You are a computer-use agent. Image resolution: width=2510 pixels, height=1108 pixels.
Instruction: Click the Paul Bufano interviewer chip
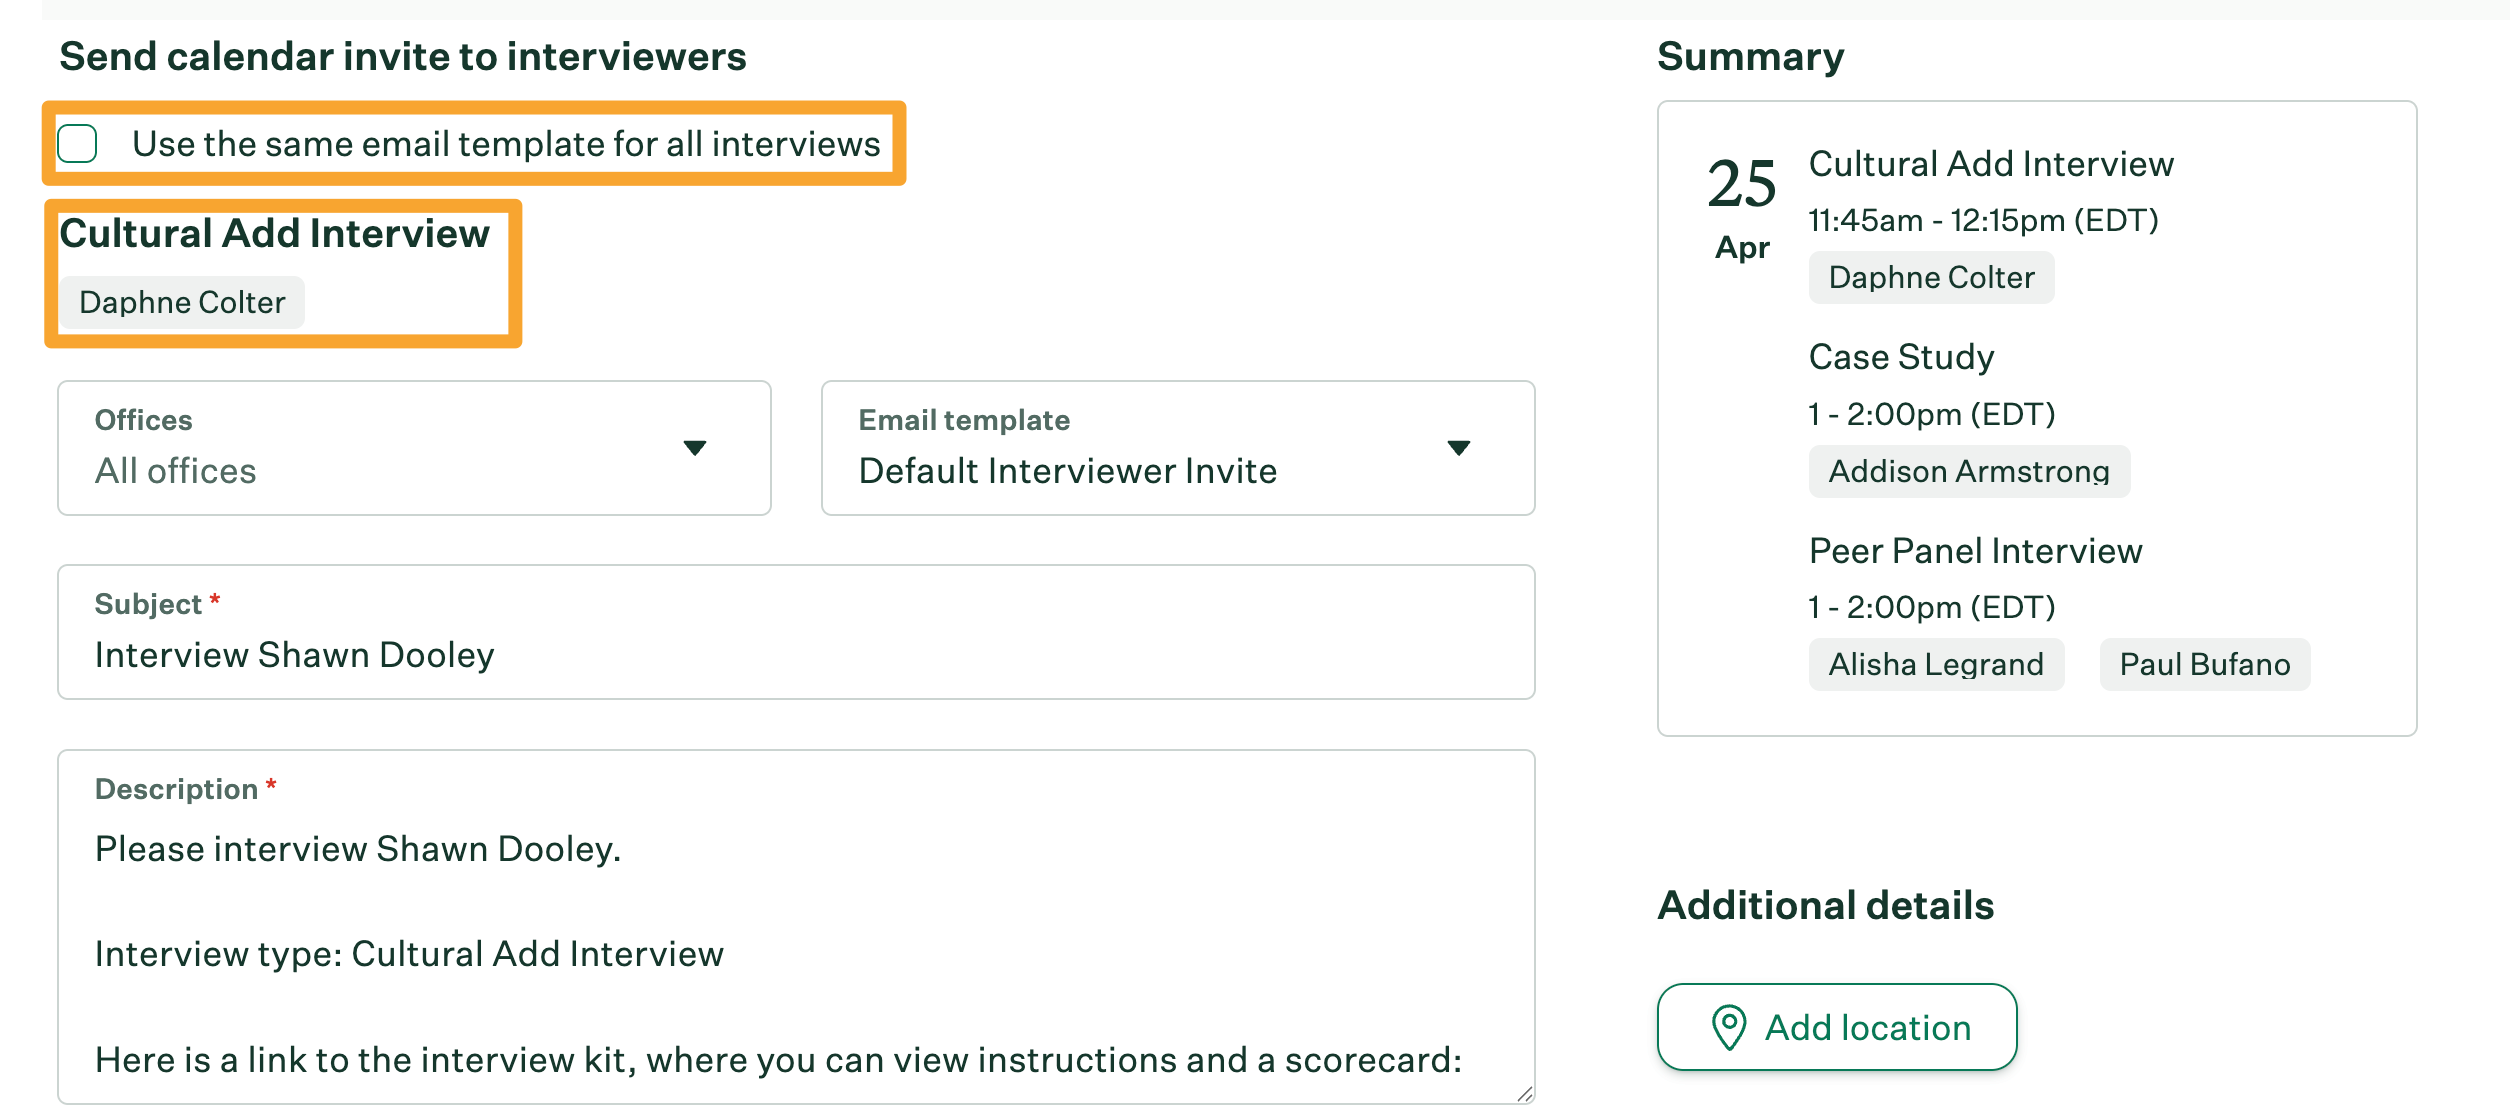[x=2204, y=664]
